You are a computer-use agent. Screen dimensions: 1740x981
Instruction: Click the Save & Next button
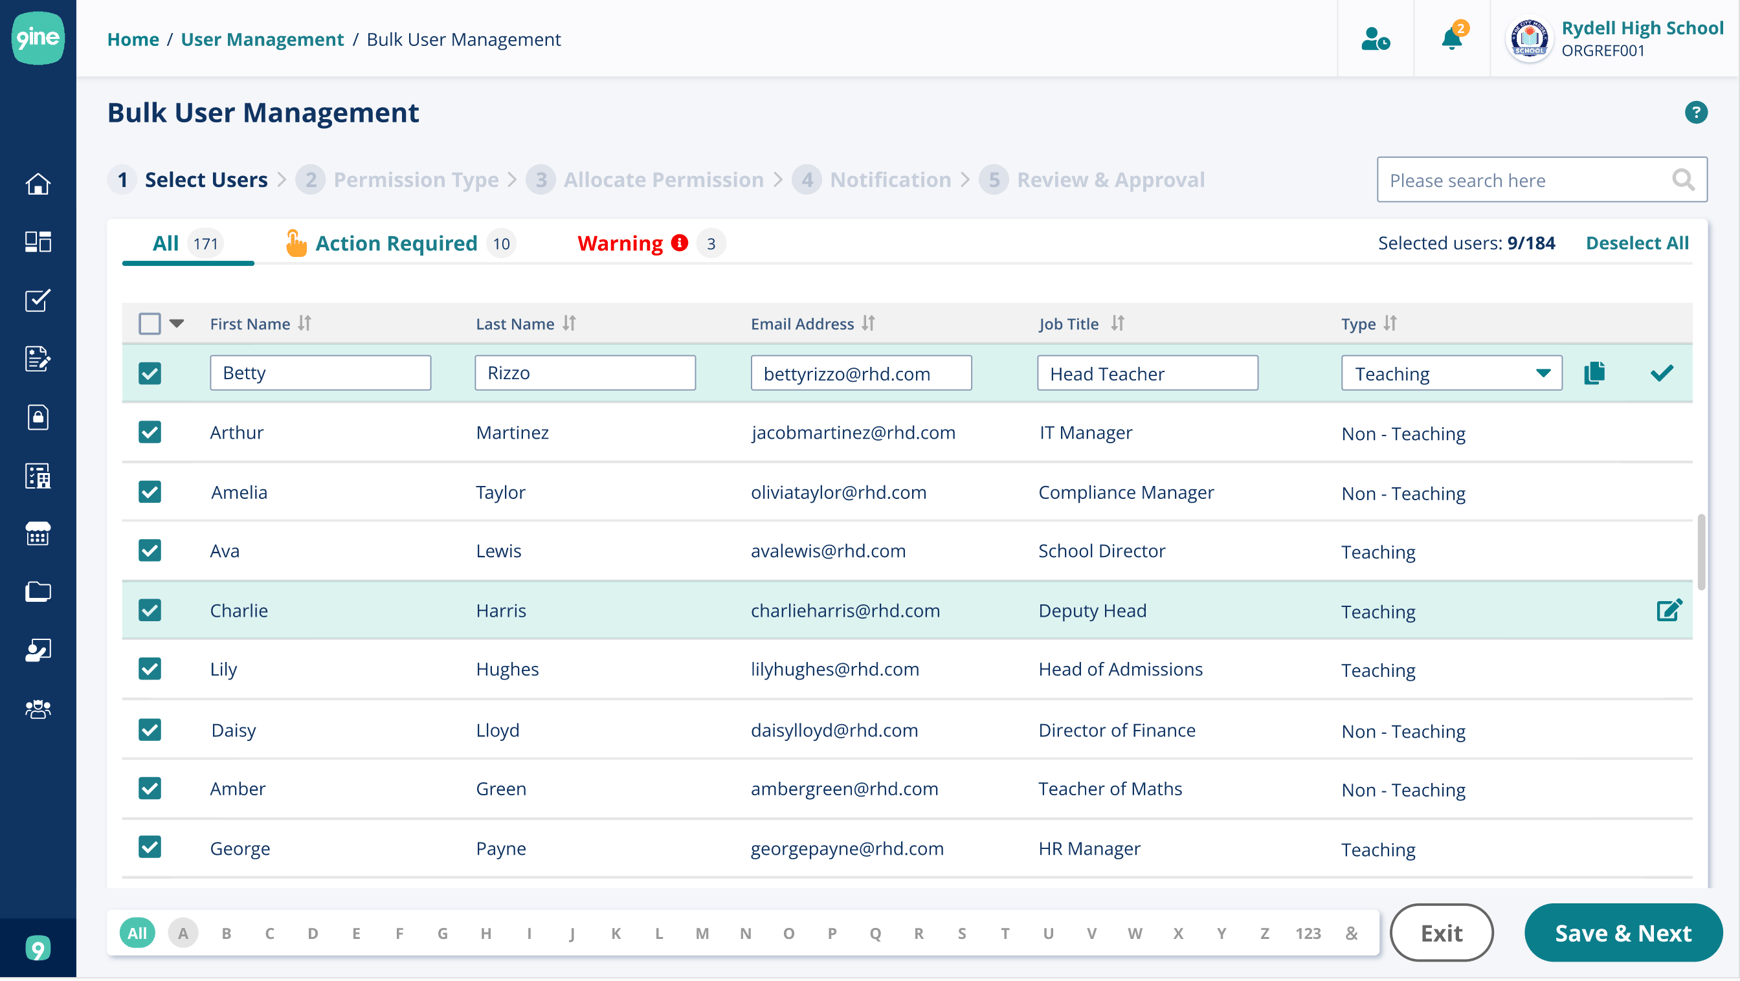[x=1623, y=932]
